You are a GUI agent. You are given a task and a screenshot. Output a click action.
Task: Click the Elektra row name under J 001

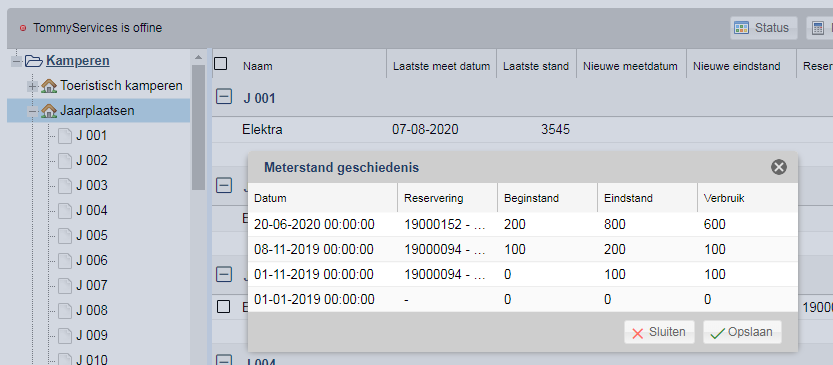click(262, 130)
